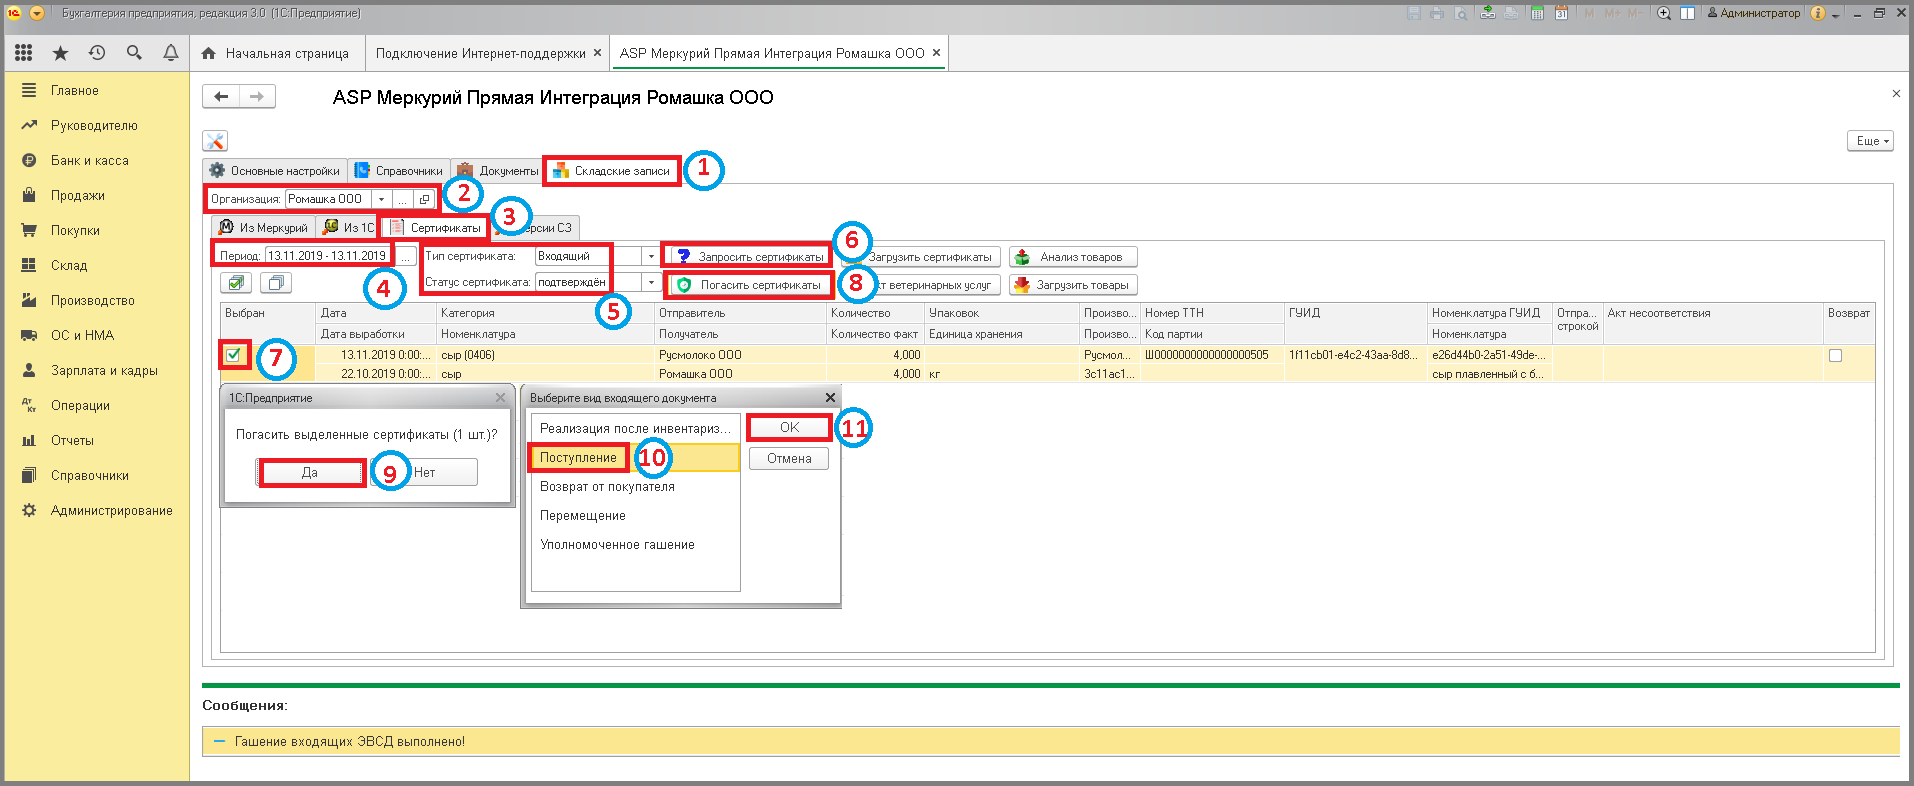The image size is (1914, 786).
Task: Click Отмена in document type dialog
Action: click(x=789, y=458)
